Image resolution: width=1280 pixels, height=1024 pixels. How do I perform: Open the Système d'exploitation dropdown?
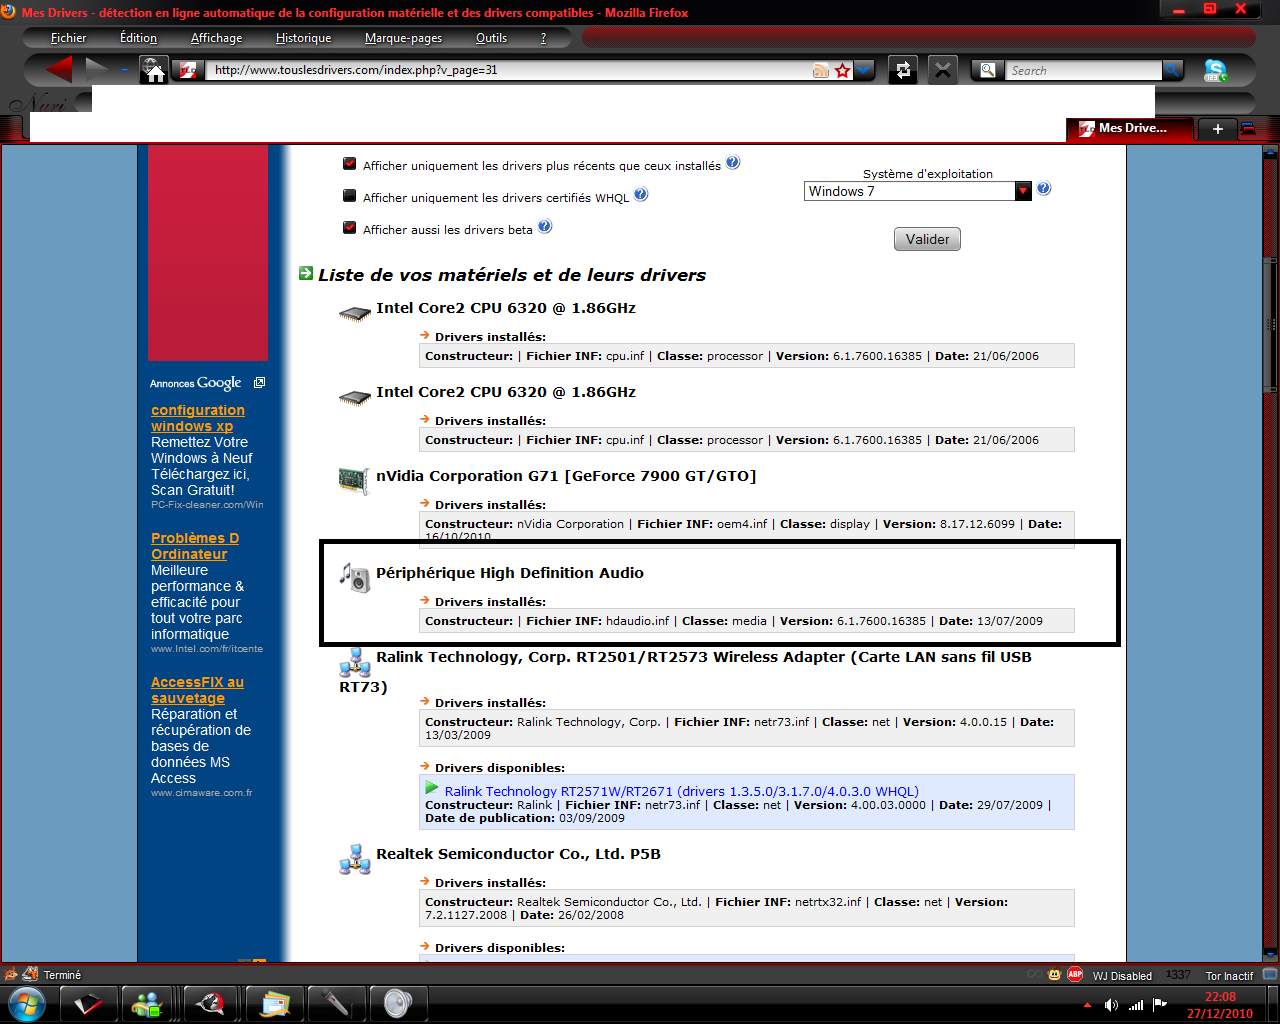[1023, 191]
